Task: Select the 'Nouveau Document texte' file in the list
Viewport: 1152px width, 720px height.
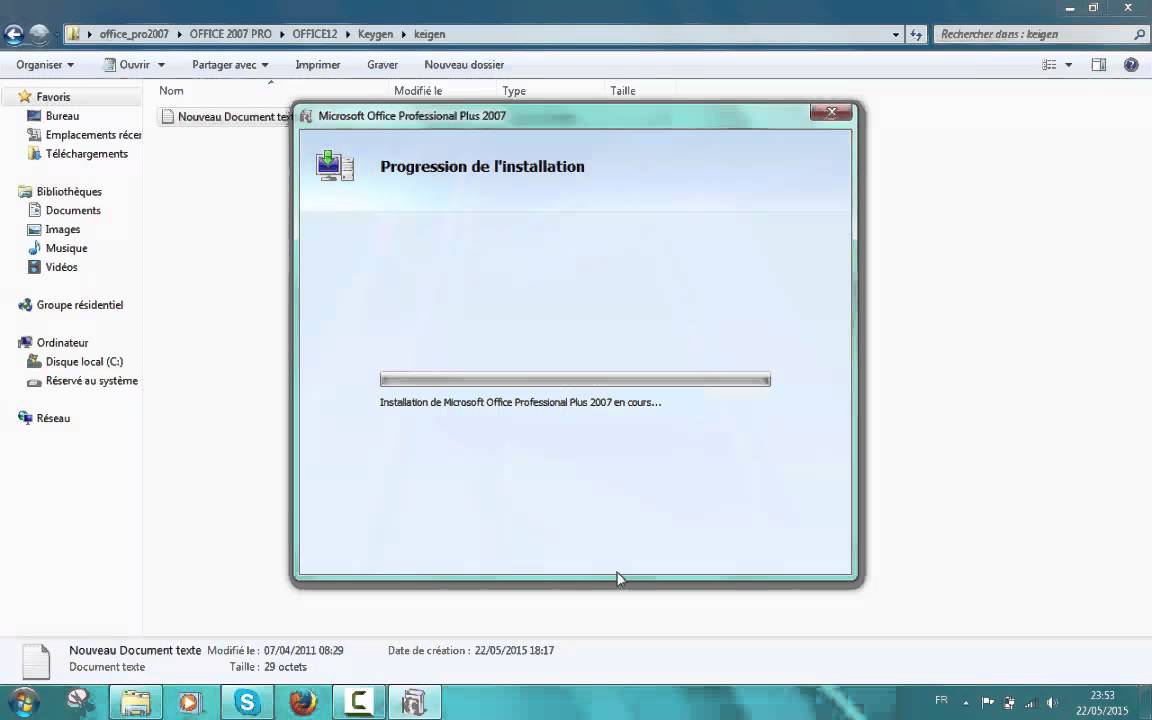Action: click(226, 117)
